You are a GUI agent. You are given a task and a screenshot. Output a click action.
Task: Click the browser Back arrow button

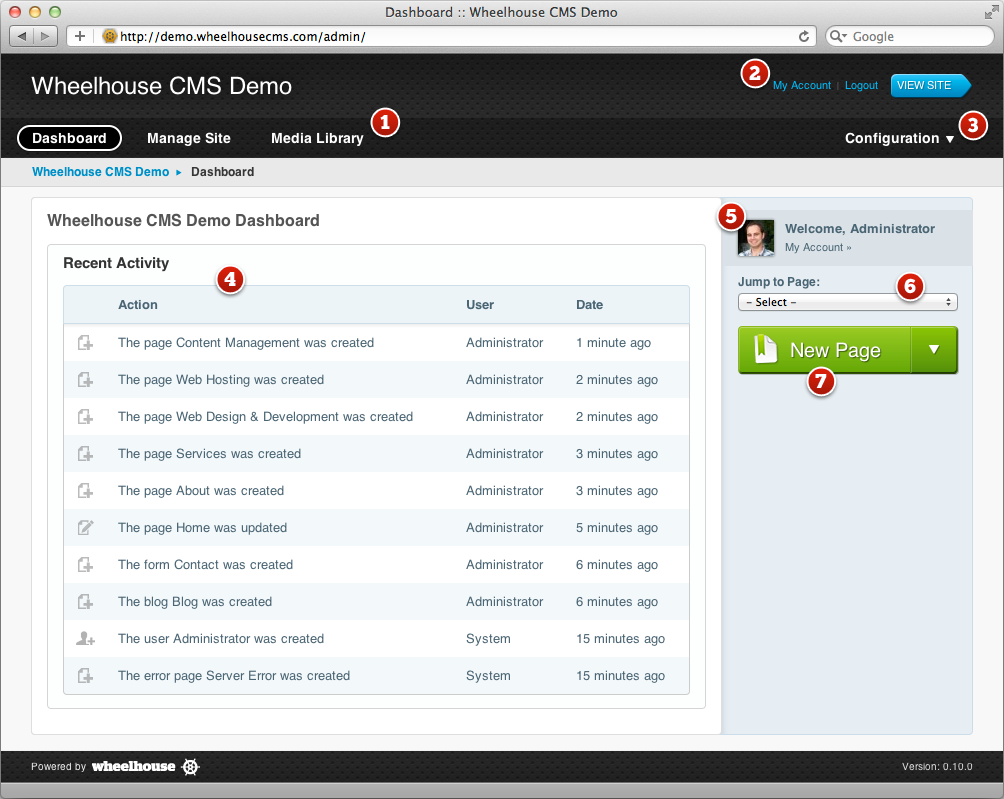pyautogui.click(x=22, y=36)
